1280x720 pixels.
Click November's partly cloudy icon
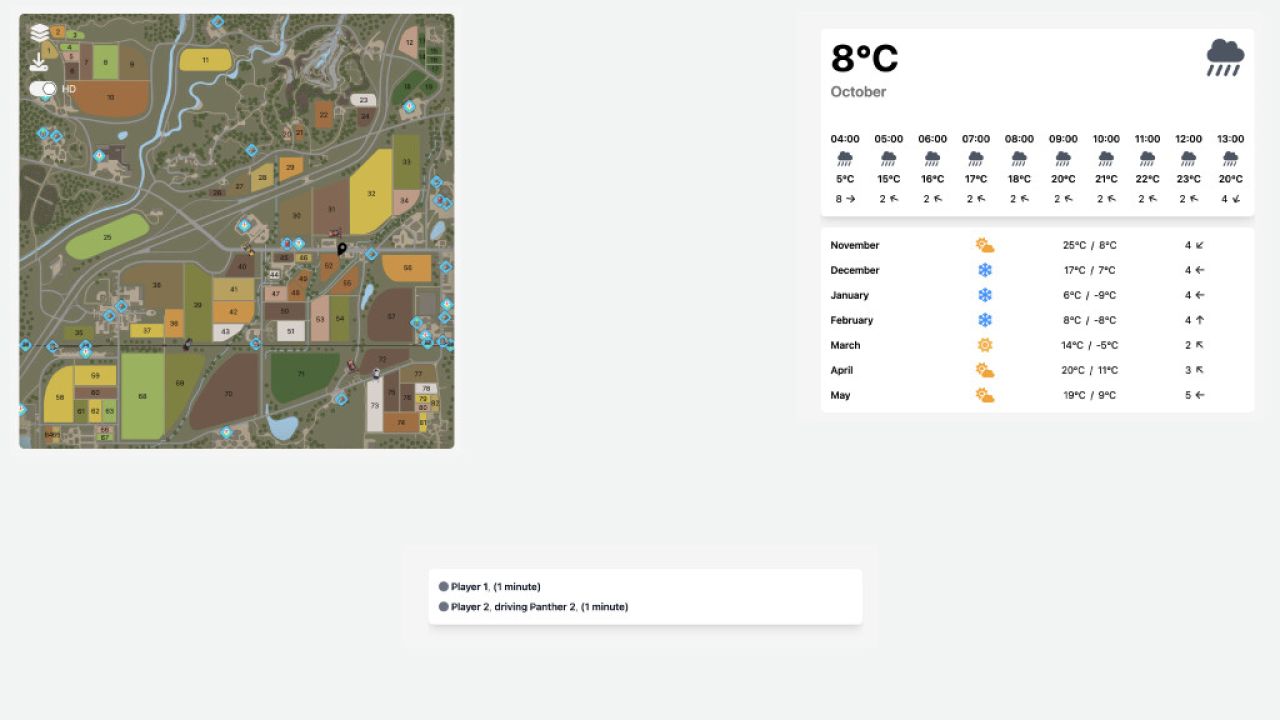pos(985,243)
